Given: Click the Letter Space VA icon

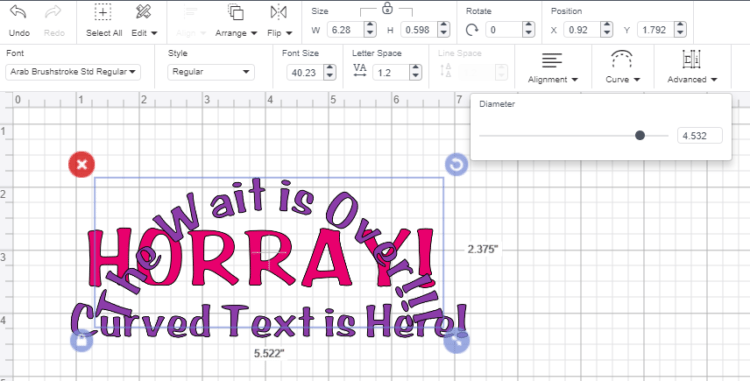Looking at the screenshot, I should (360, 71).
